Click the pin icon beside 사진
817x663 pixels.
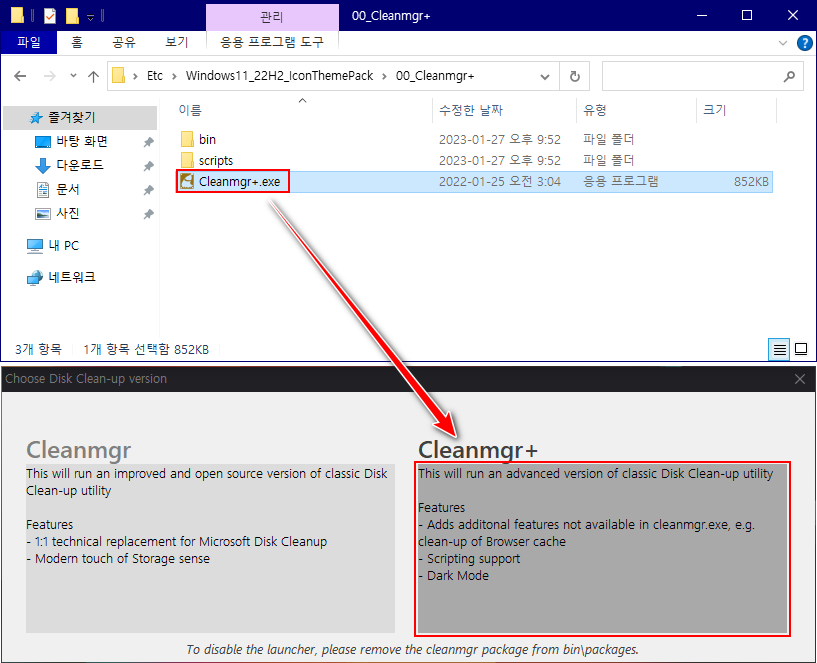point(148,214)
